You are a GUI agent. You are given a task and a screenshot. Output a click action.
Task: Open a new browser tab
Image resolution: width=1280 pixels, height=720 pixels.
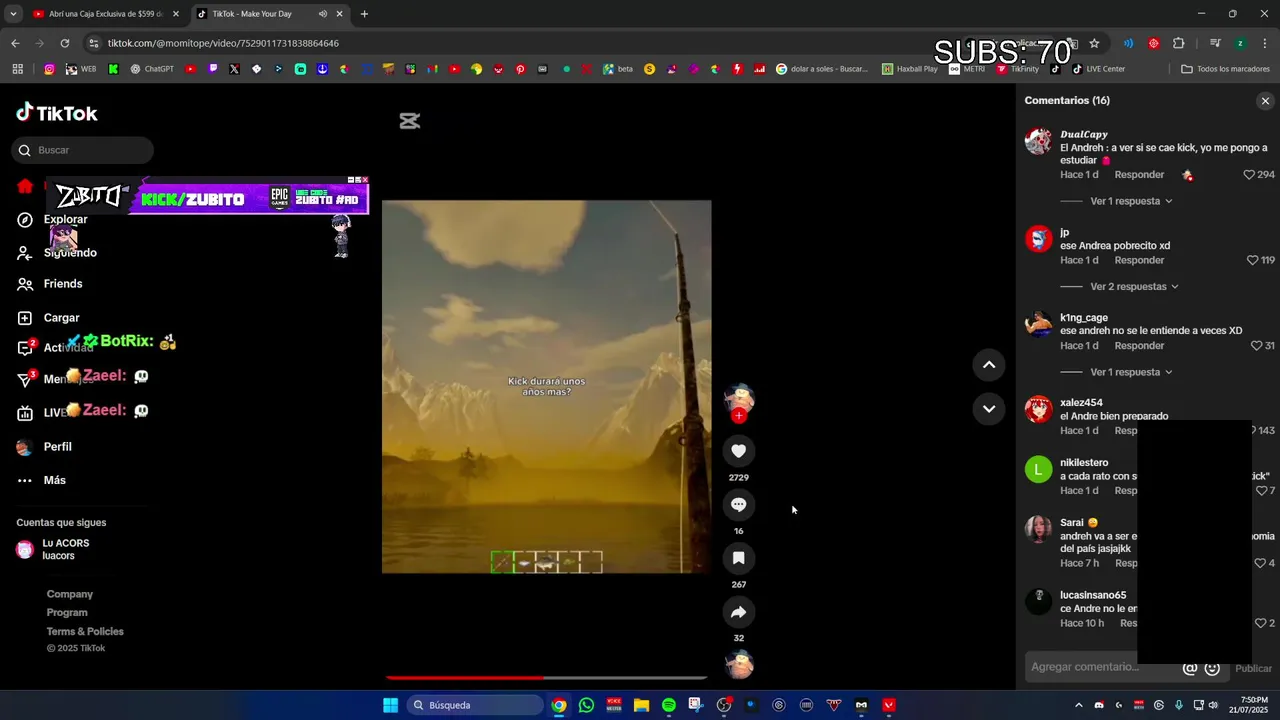coord(364,14)
